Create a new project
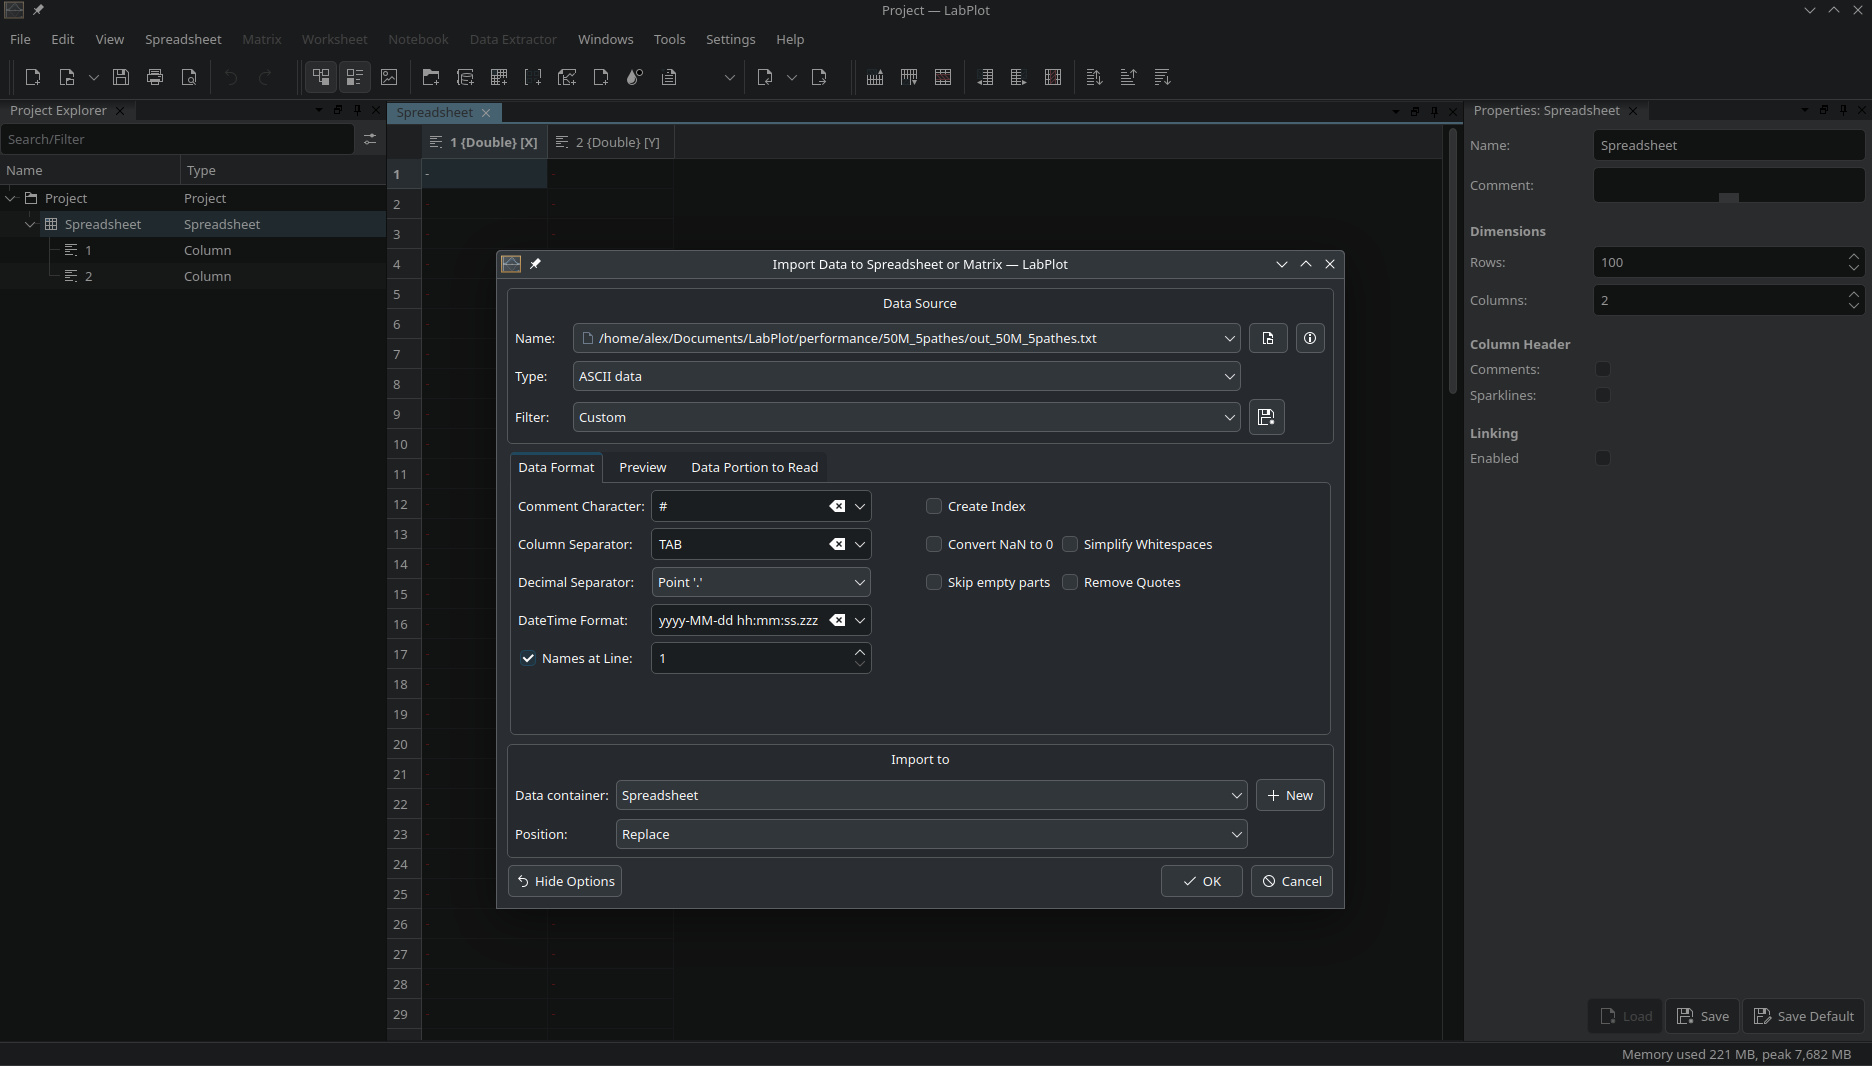 (32, 77)
